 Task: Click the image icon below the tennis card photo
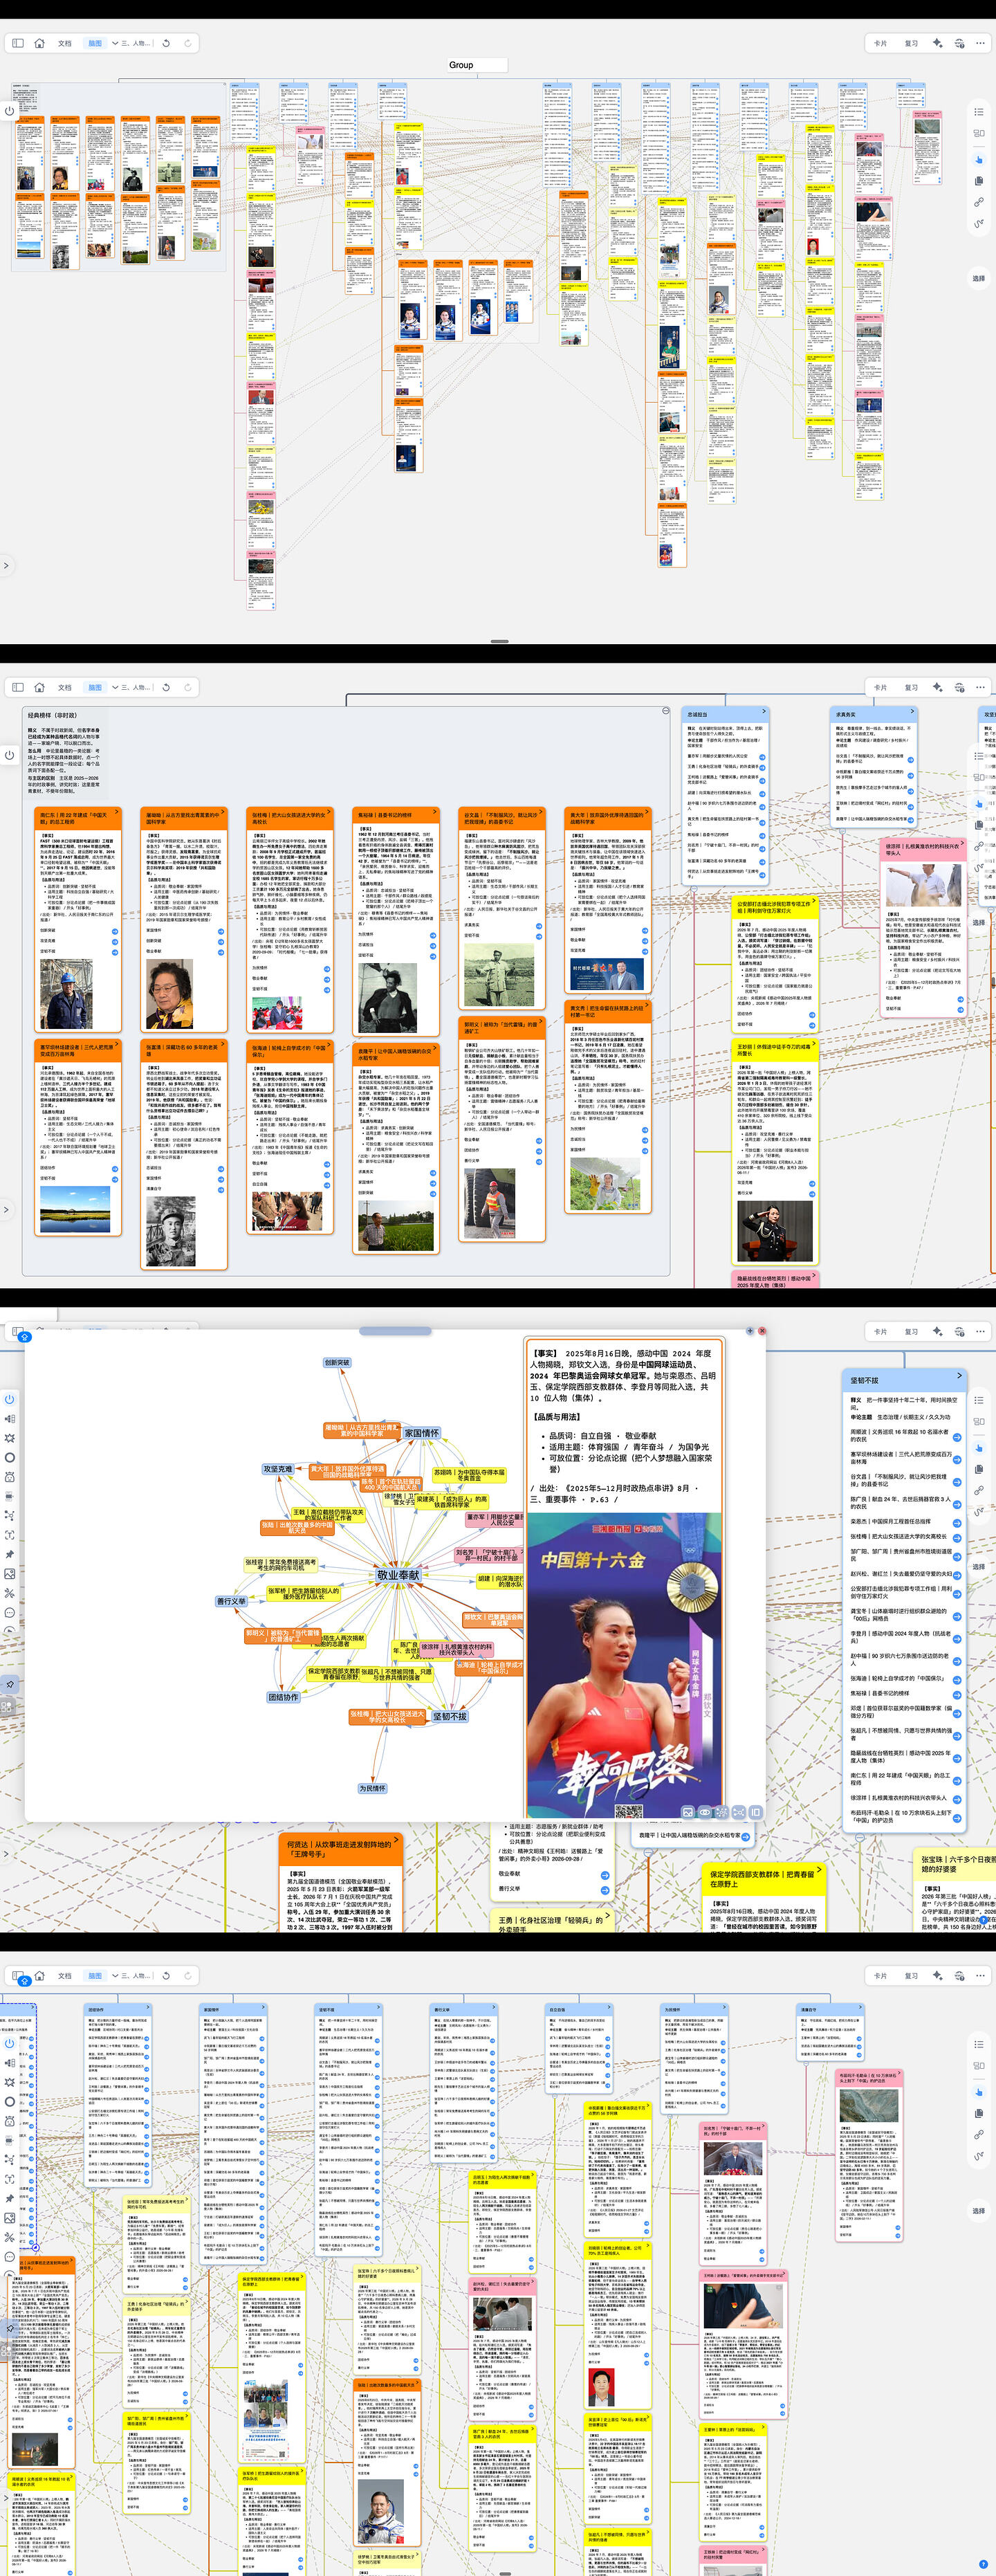coord(688,1812)
